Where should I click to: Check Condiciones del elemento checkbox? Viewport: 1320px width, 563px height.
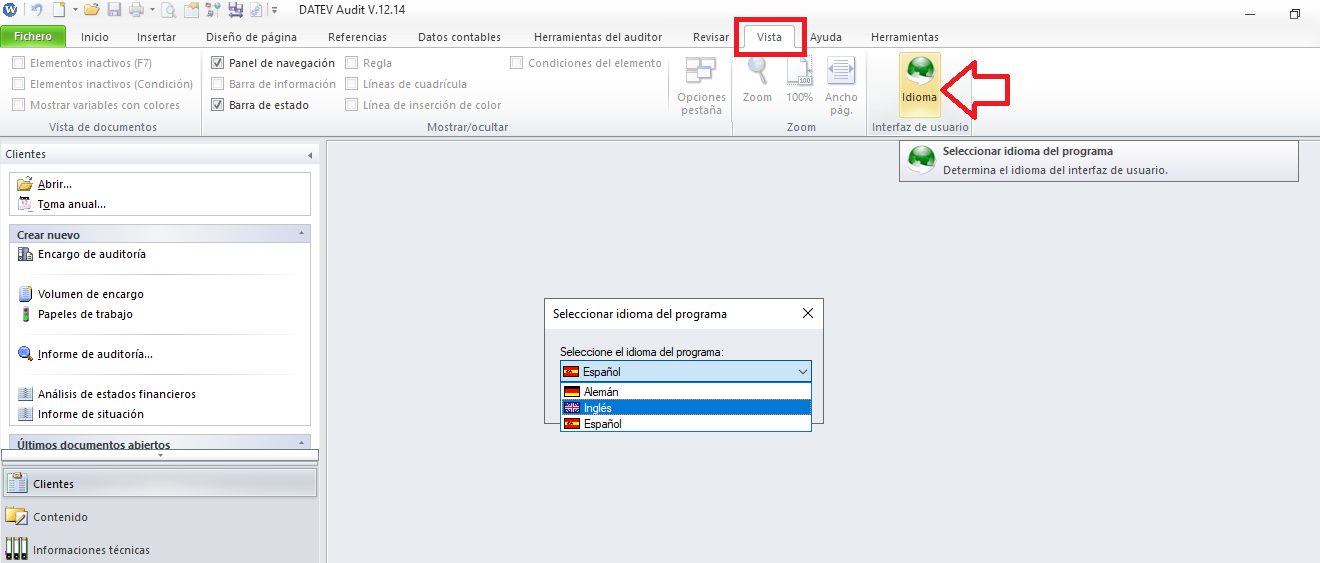tap(517, 63)
